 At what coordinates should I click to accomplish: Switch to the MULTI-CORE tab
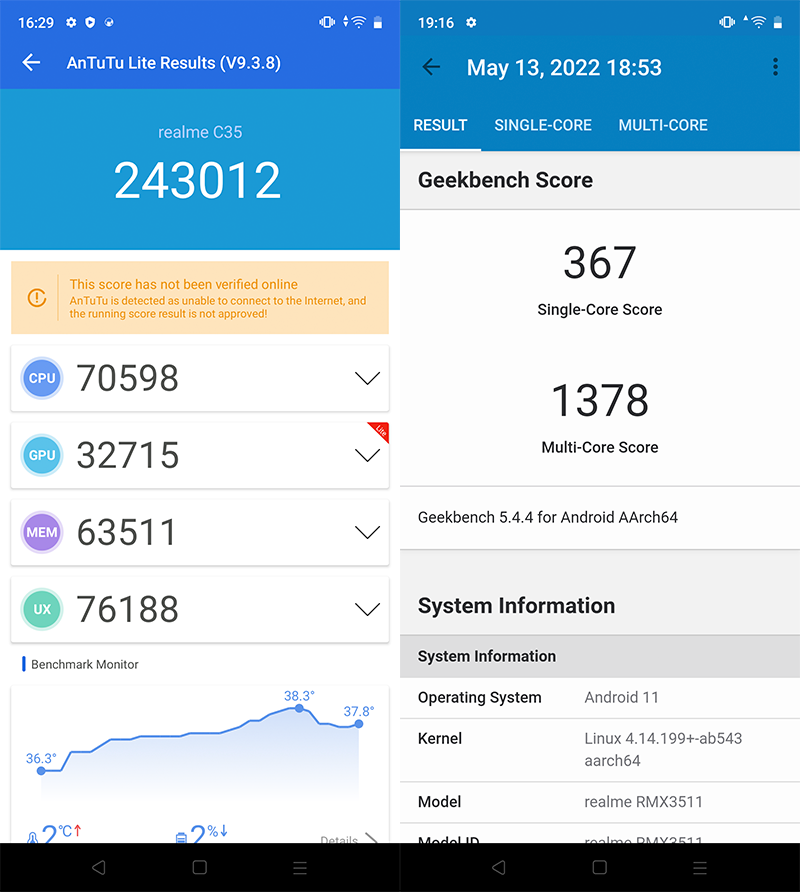coord(663,125)
